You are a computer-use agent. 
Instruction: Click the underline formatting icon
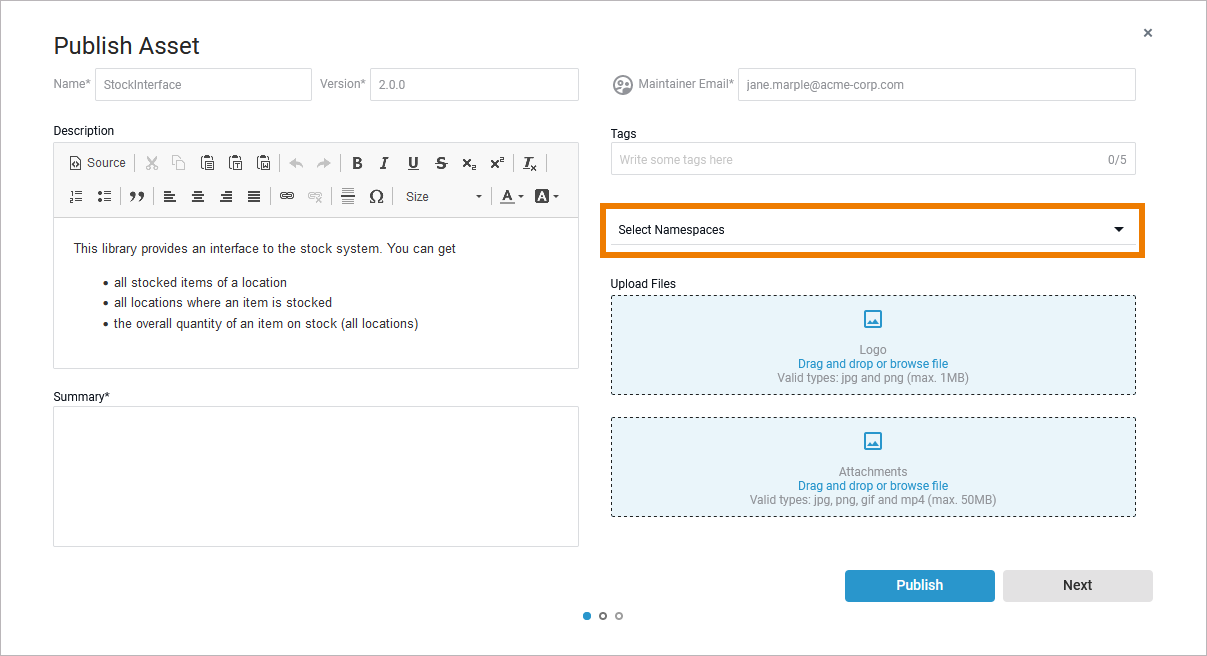413,163
